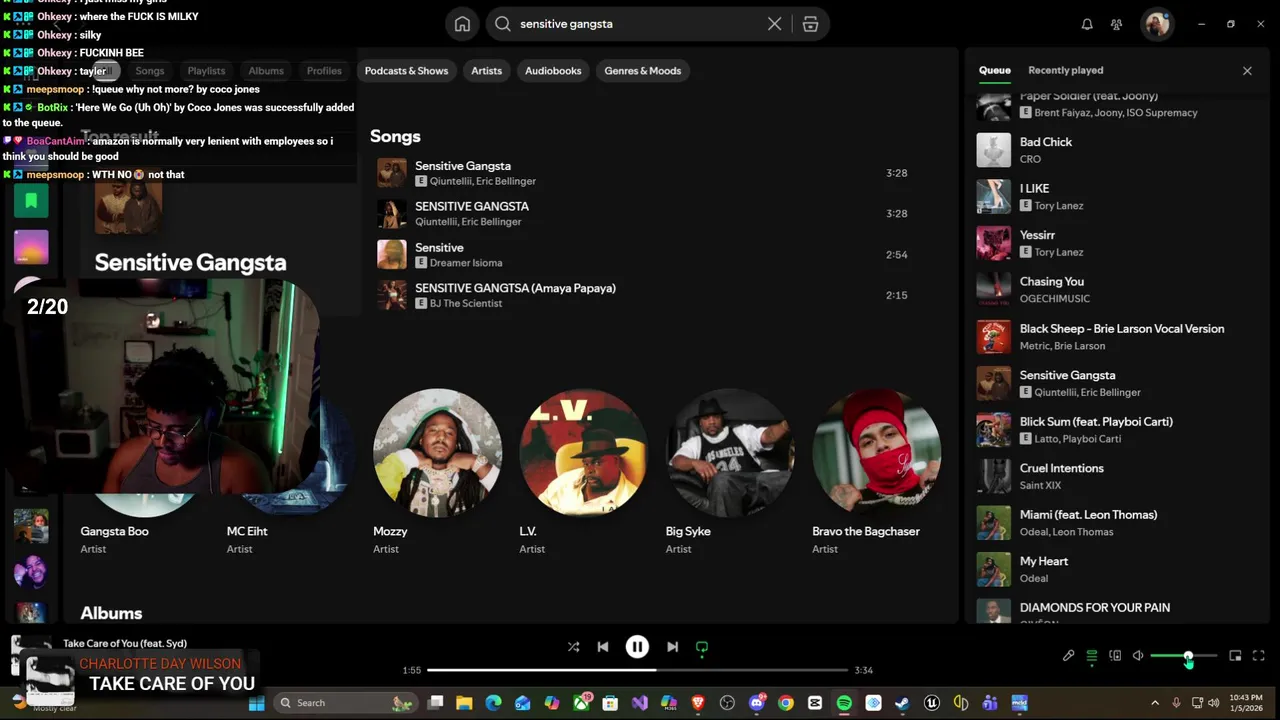Open Bravo the Bagchaser artist card
1280x720 pixels.
tap(876, 471)
